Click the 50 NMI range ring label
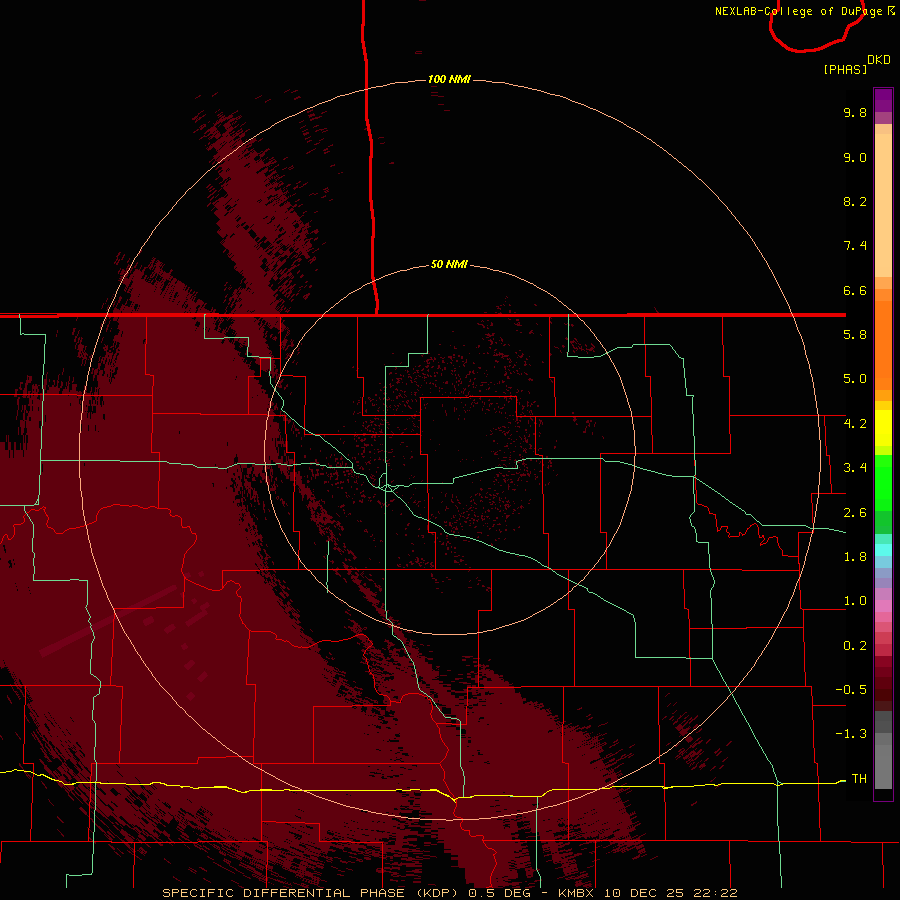The width and height of the screenshot is (900, 900). click(449, 265)
